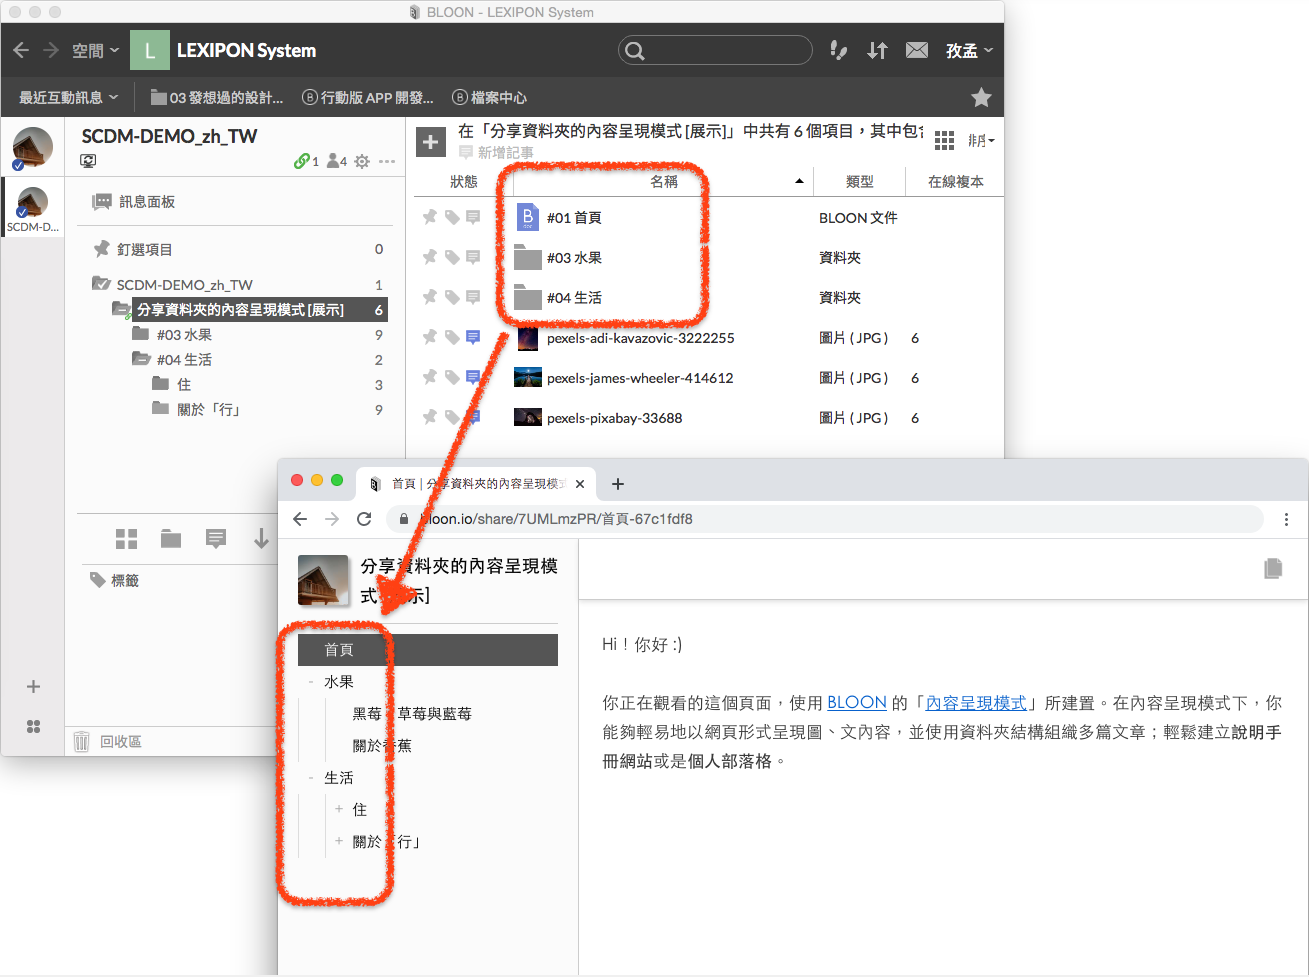Click the download arrow in bottom toolbar

[x=261, y=539]
